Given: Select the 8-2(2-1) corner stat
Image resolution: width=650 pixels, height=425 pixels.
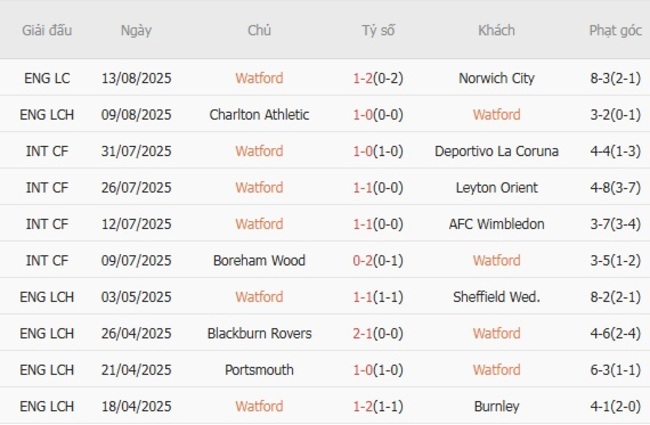Looking at the screenshot, I should click(615, 297).
